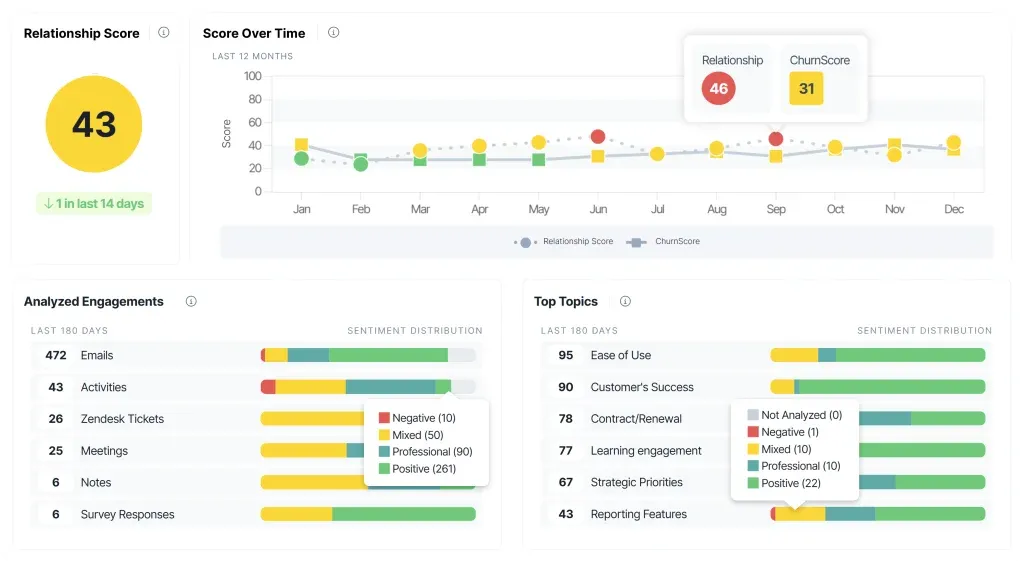
Task: Click the yellow Mixed (10) legend swatch
Action: point(753,449)
